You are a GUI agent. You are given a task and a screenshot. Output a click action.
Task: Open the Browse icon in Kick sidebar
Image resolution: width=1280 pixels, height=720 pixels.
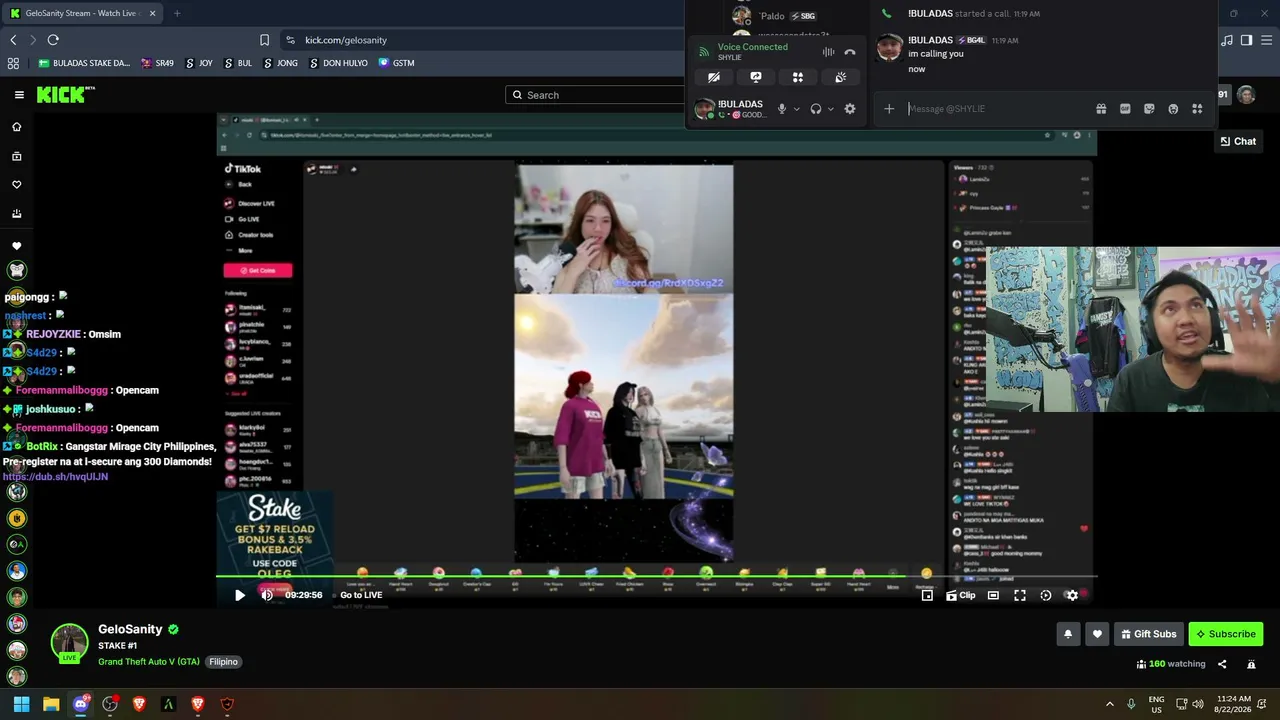pyautogui.click(x=16, y=156)
